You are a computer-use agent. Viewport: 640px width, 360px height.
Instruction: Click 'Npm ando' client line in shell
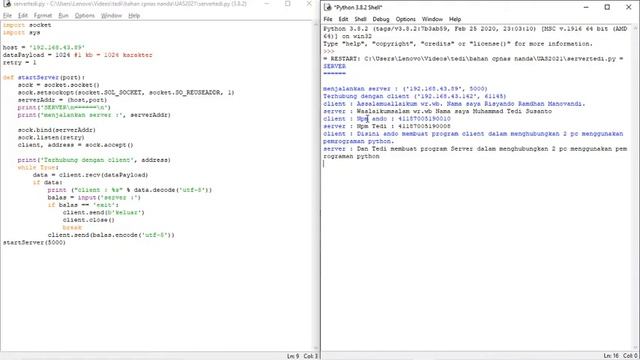[x=387, y=119]
